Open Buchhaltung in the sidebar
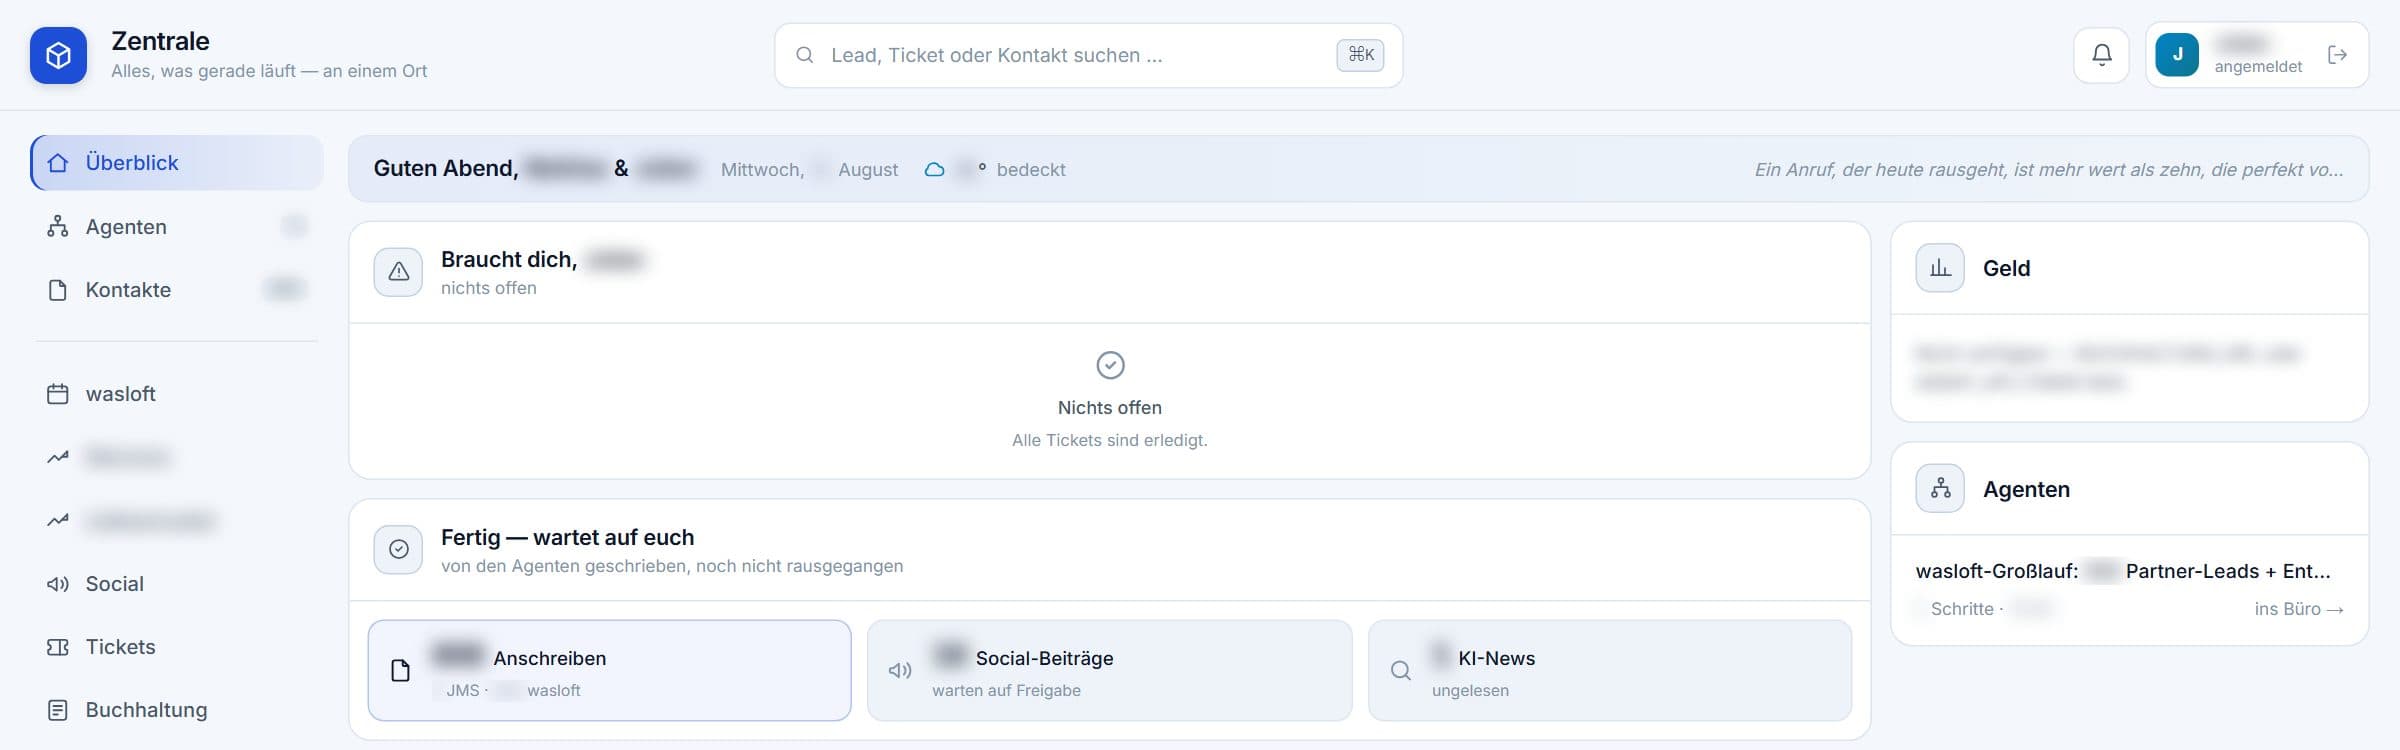This screenshot has height=750, width=2400. coord(177,710)
